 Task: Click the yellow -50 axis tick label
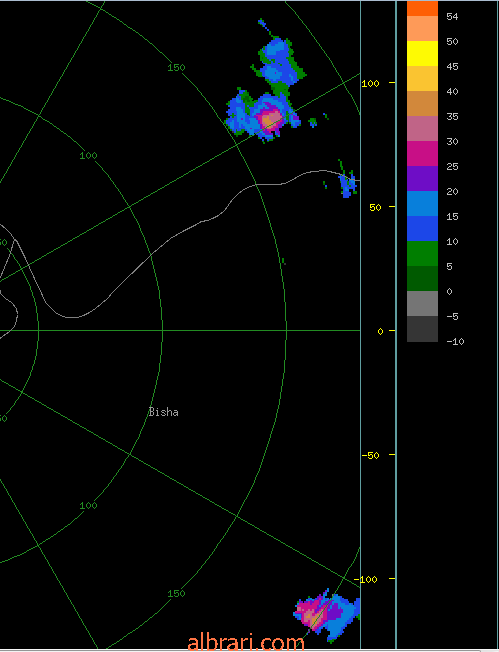[370, 455]
